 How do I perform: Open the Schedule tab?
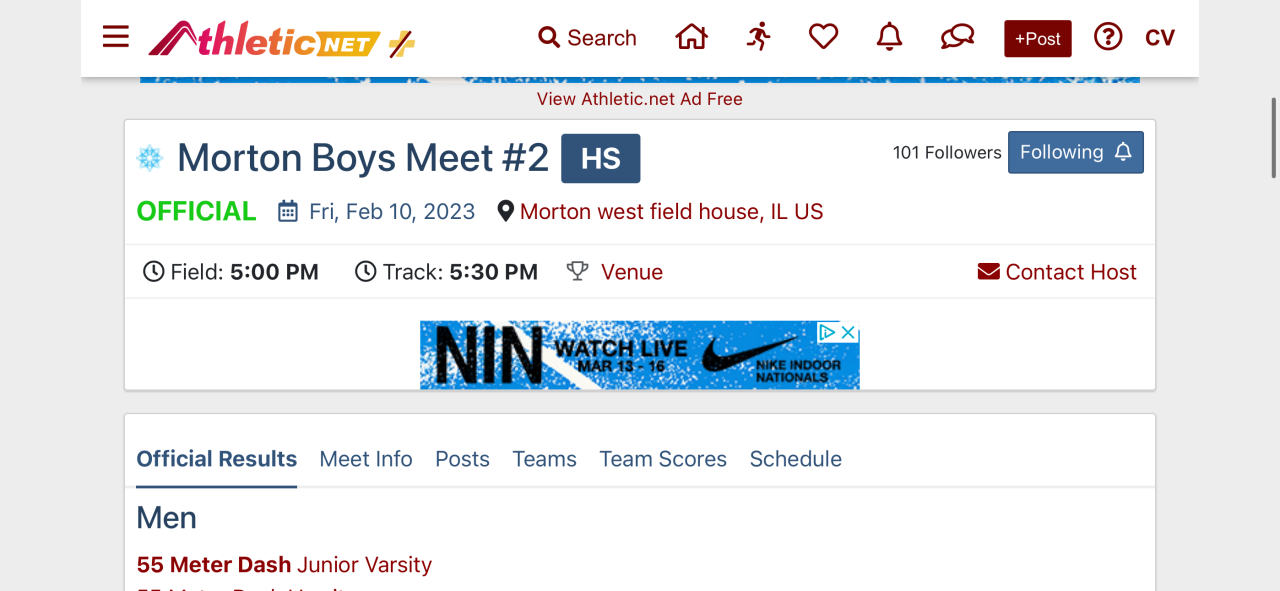pos(795,459)
